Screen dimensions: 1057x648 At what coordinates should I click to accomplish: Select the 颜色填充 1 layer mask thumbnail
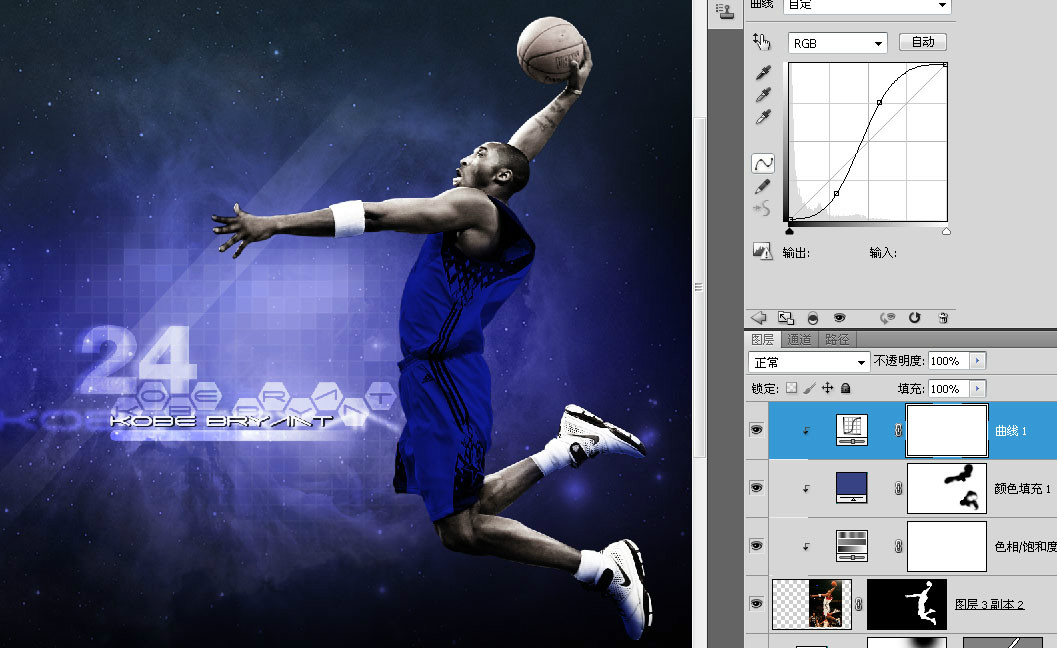tap(947, 488)
